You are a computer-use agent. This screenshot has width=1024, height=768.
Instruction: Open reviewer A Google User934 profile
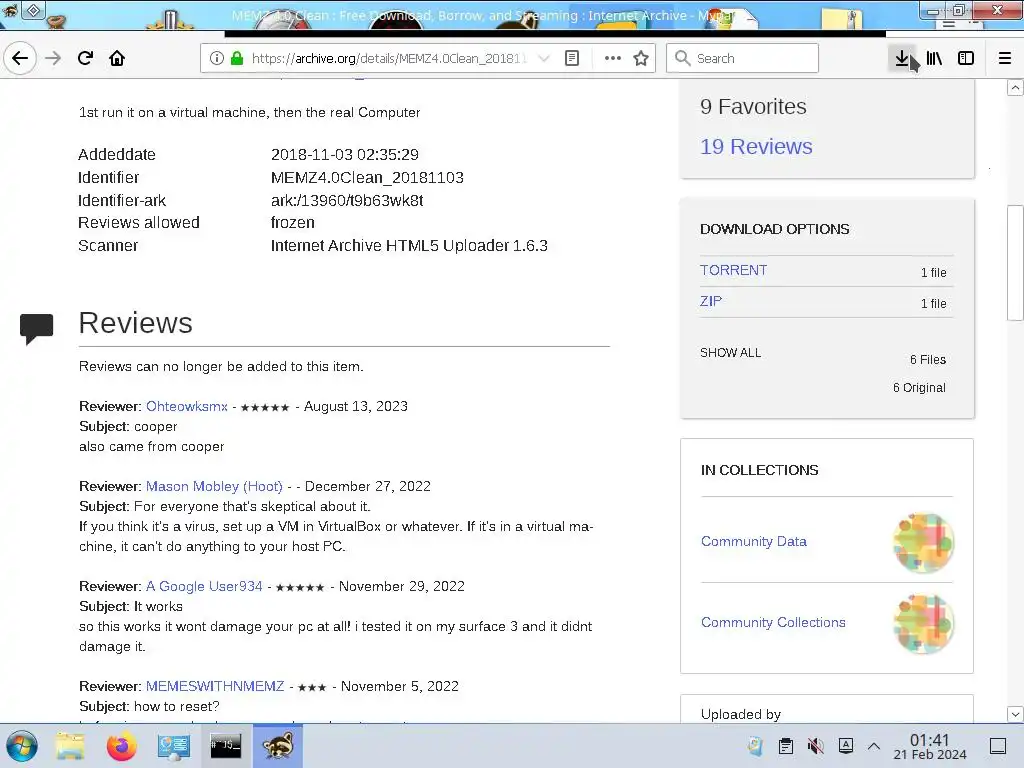204,586
